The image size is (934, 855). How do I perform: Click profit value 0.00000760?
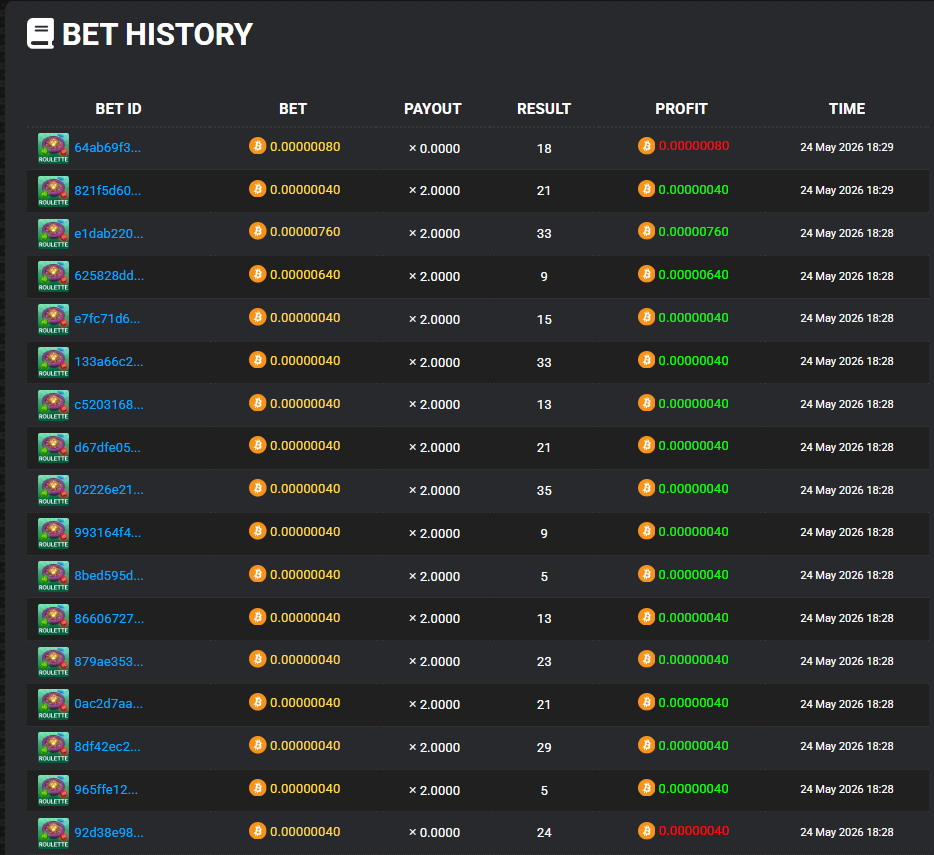click(x=693, y=232)
